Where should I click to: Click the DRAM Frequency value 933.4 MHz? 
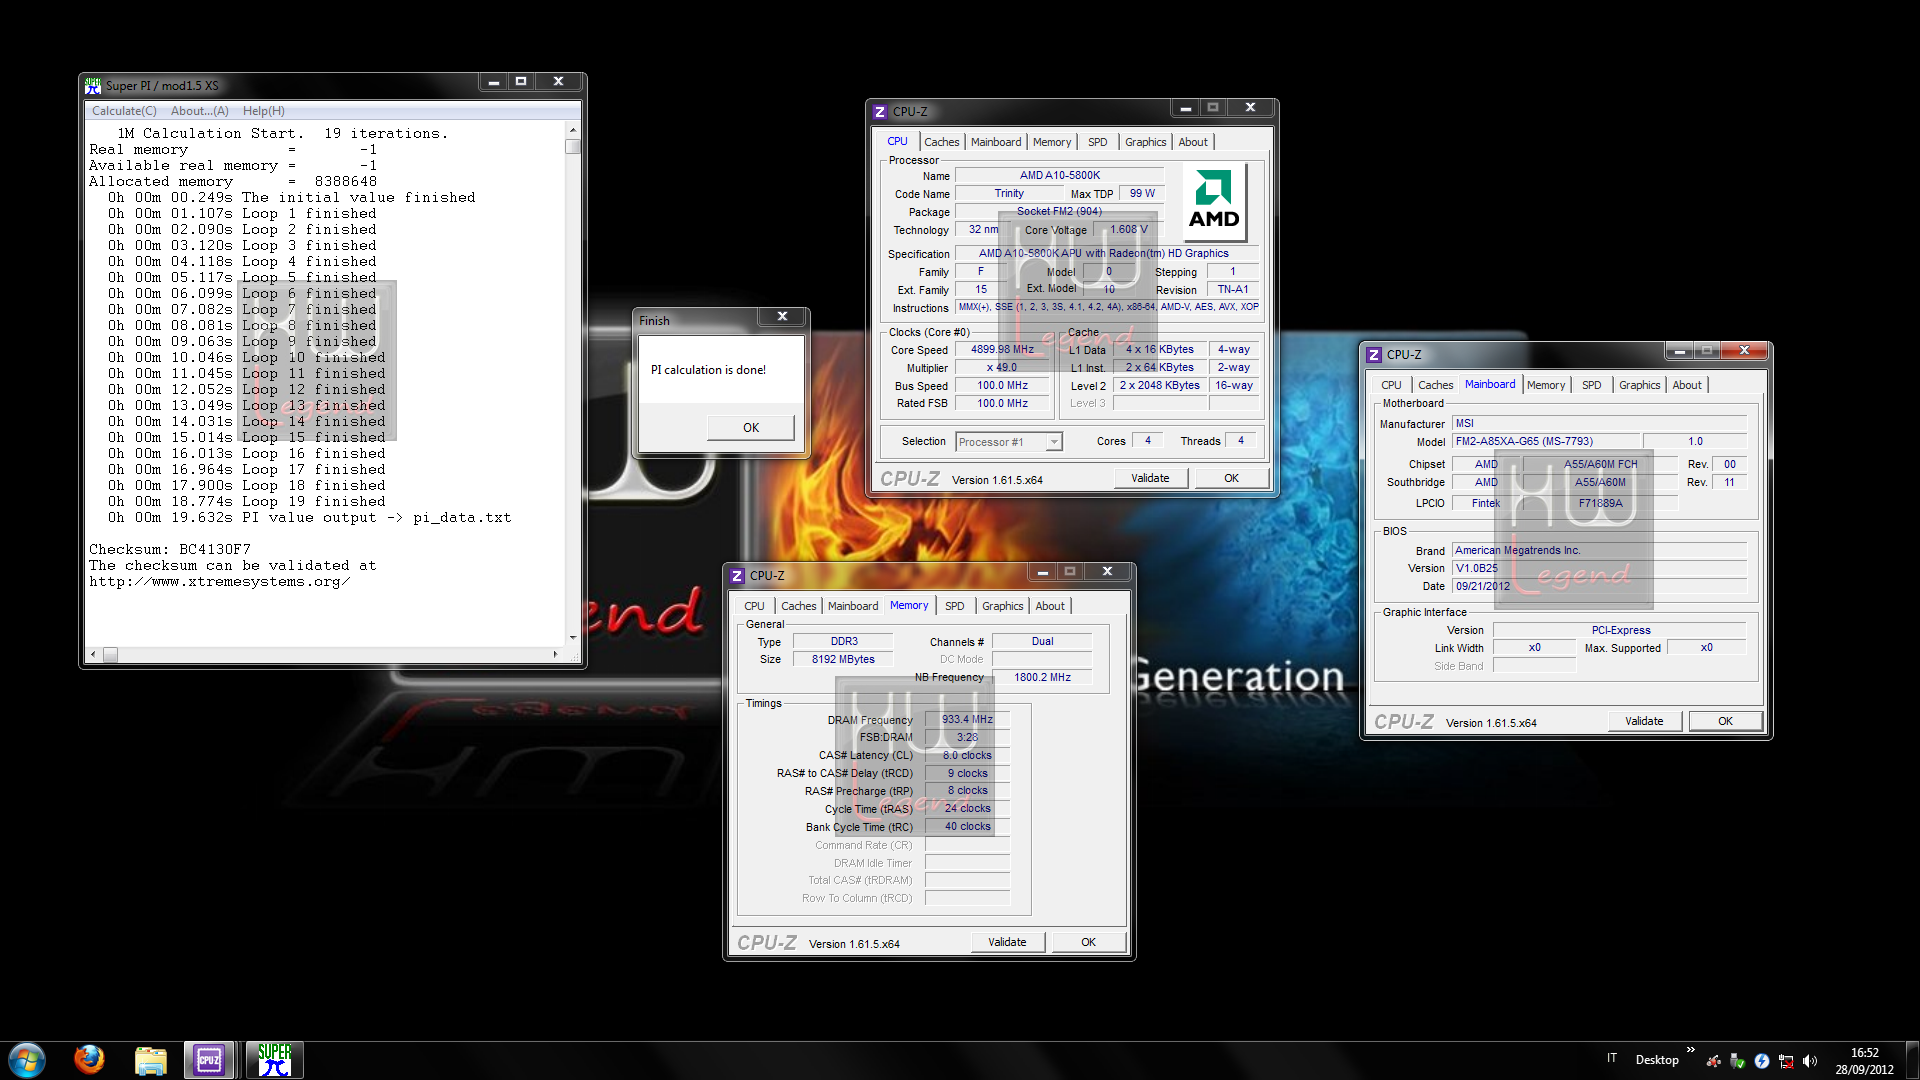point(967,720)
